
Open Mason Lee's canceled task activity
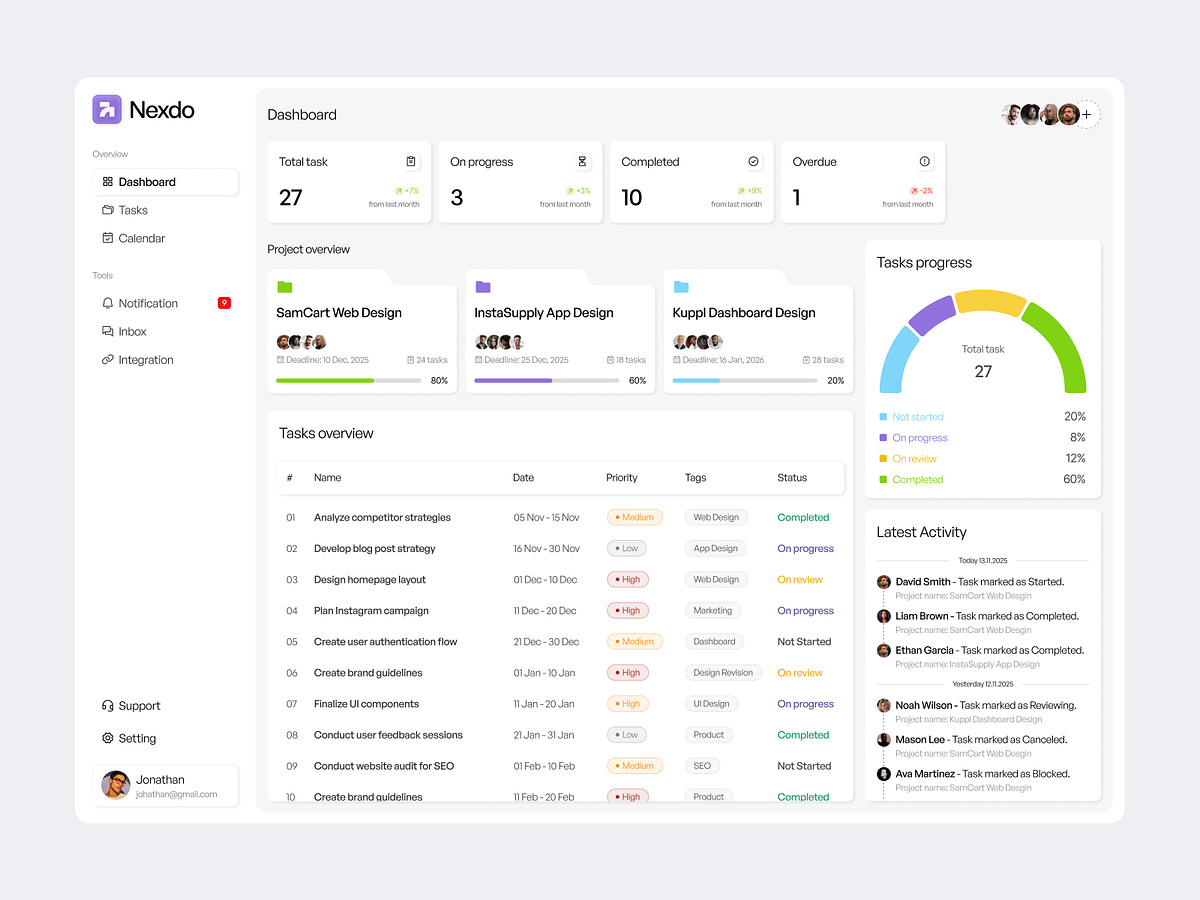coord(982,746)
